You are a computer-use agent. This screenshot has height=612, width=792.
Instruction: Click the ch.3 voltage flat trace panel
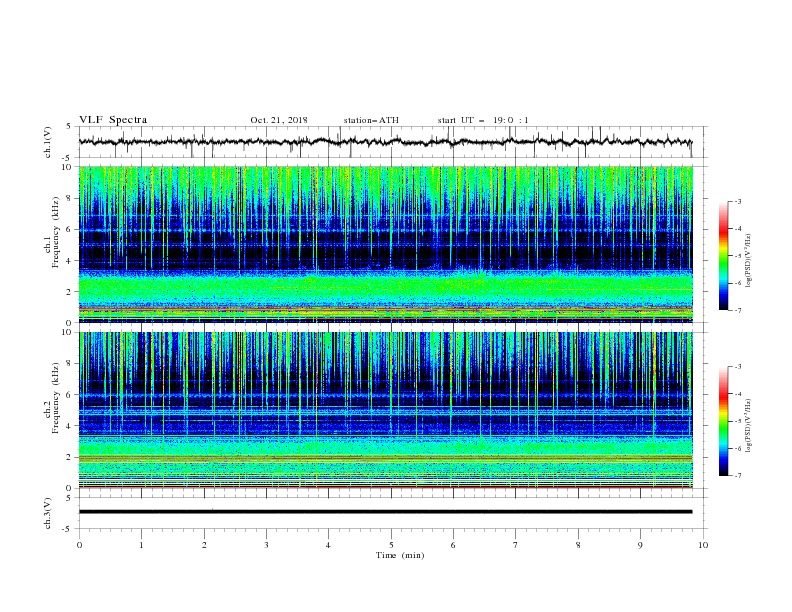pos(392,513)
